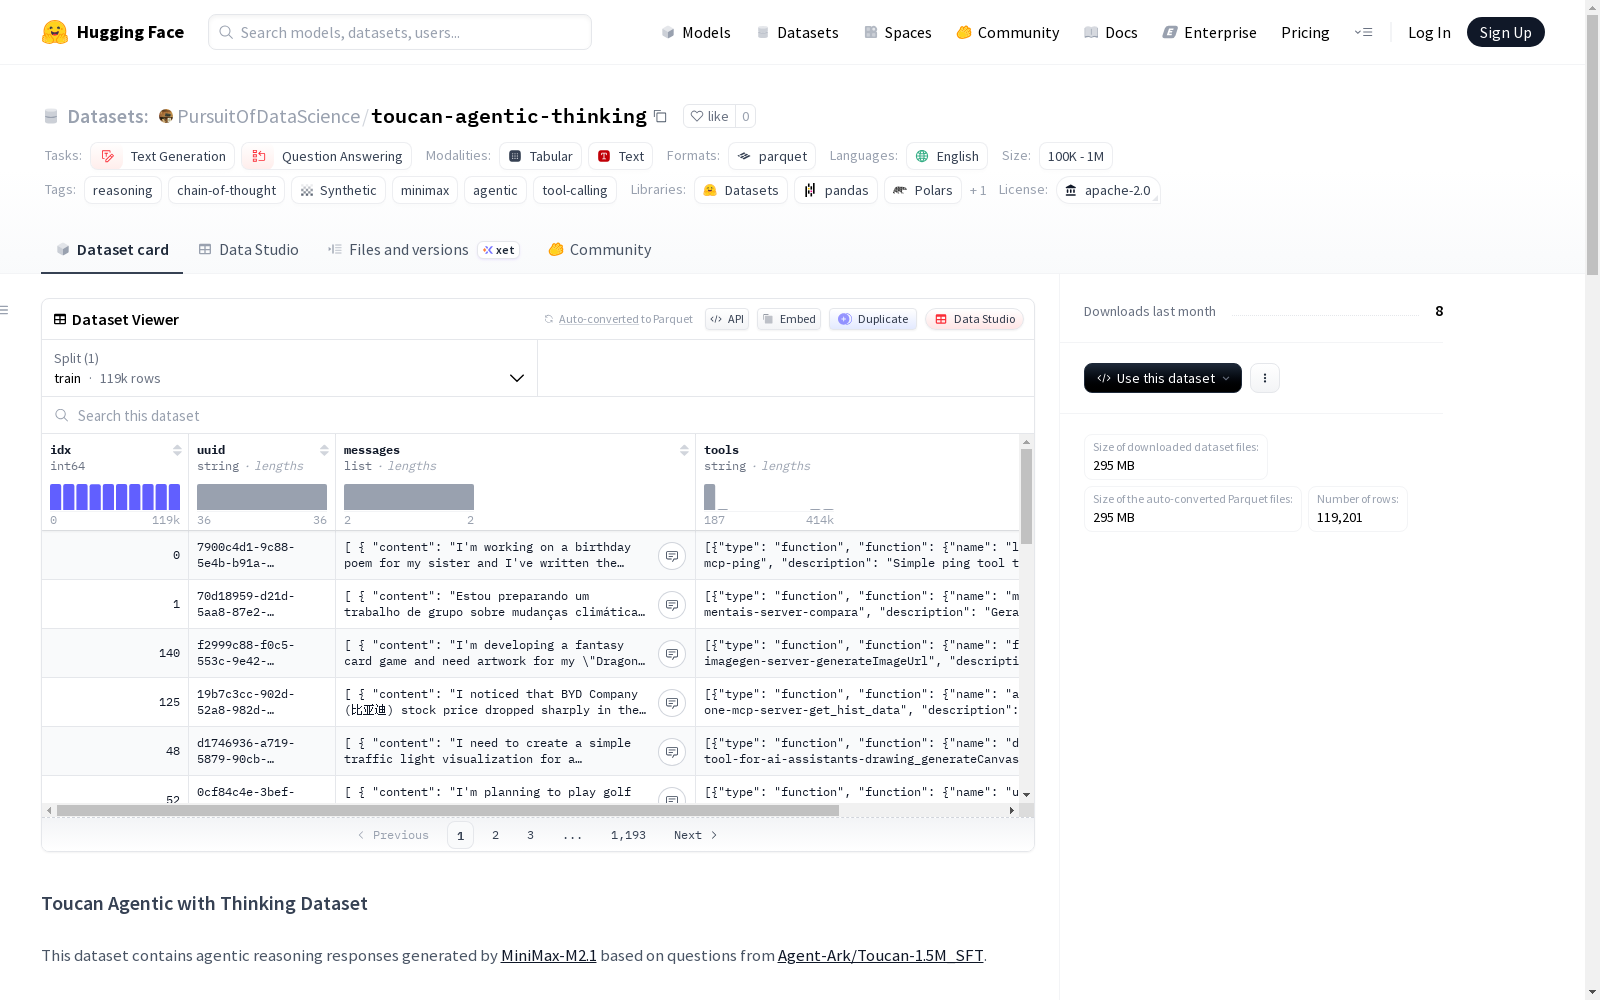Click the Polars library tag
The height and width of the screenshot is (1000, 1600).
(x=923, y=190)
